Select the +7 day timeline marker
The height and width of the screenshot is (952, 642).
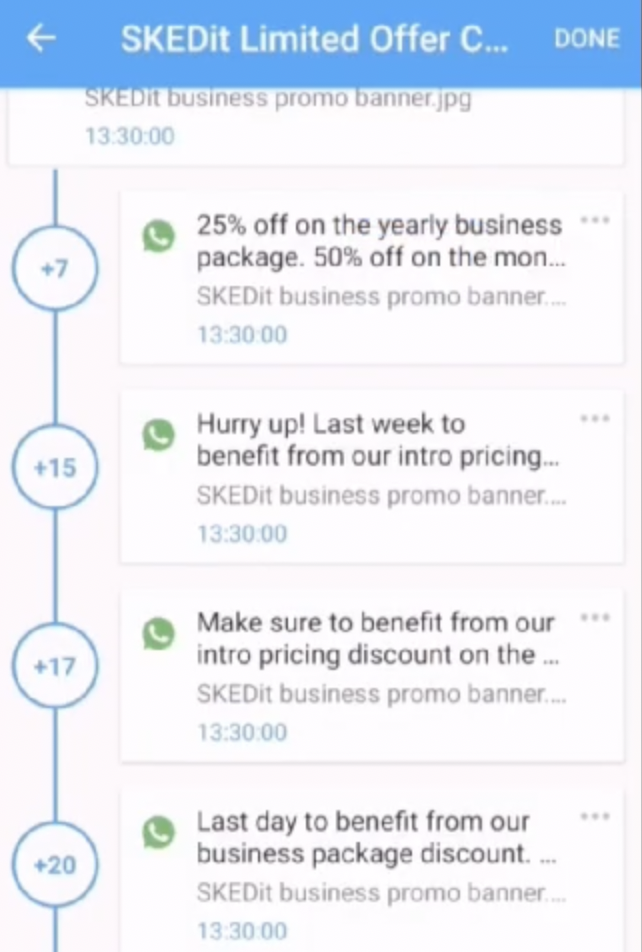click(x=55, y=269)
